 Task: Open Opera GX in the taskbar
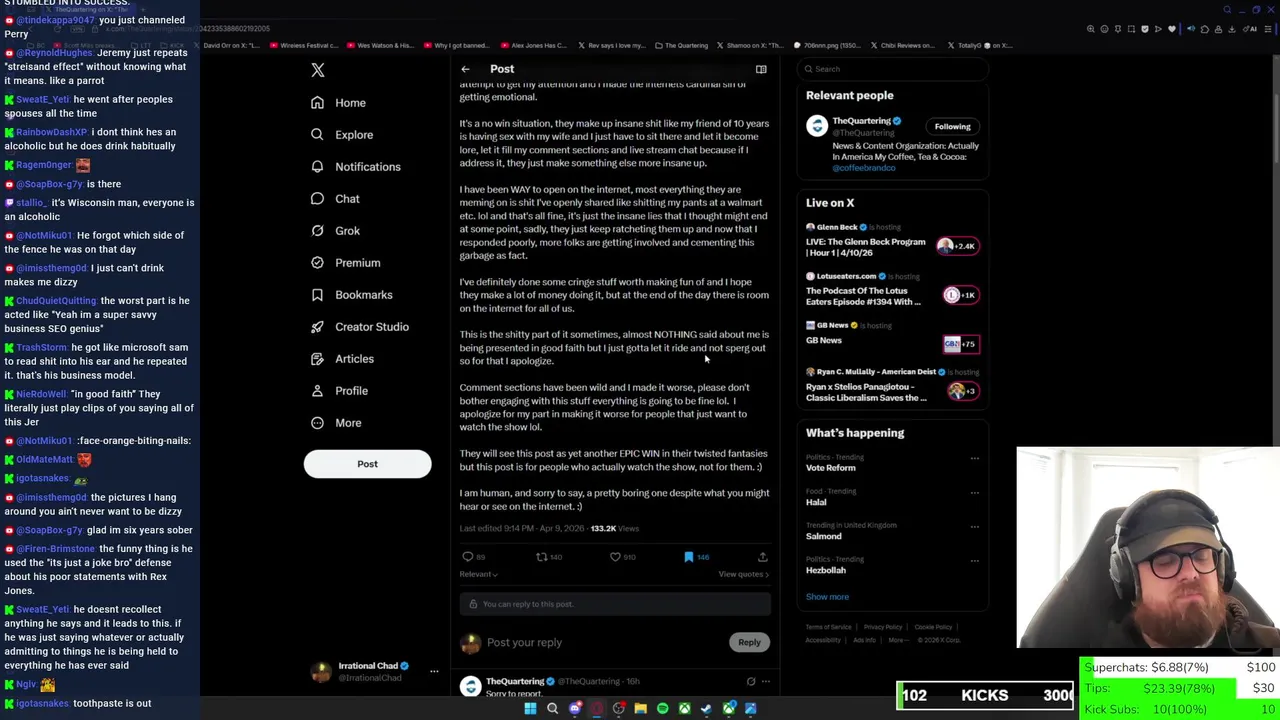click(597, 709)
